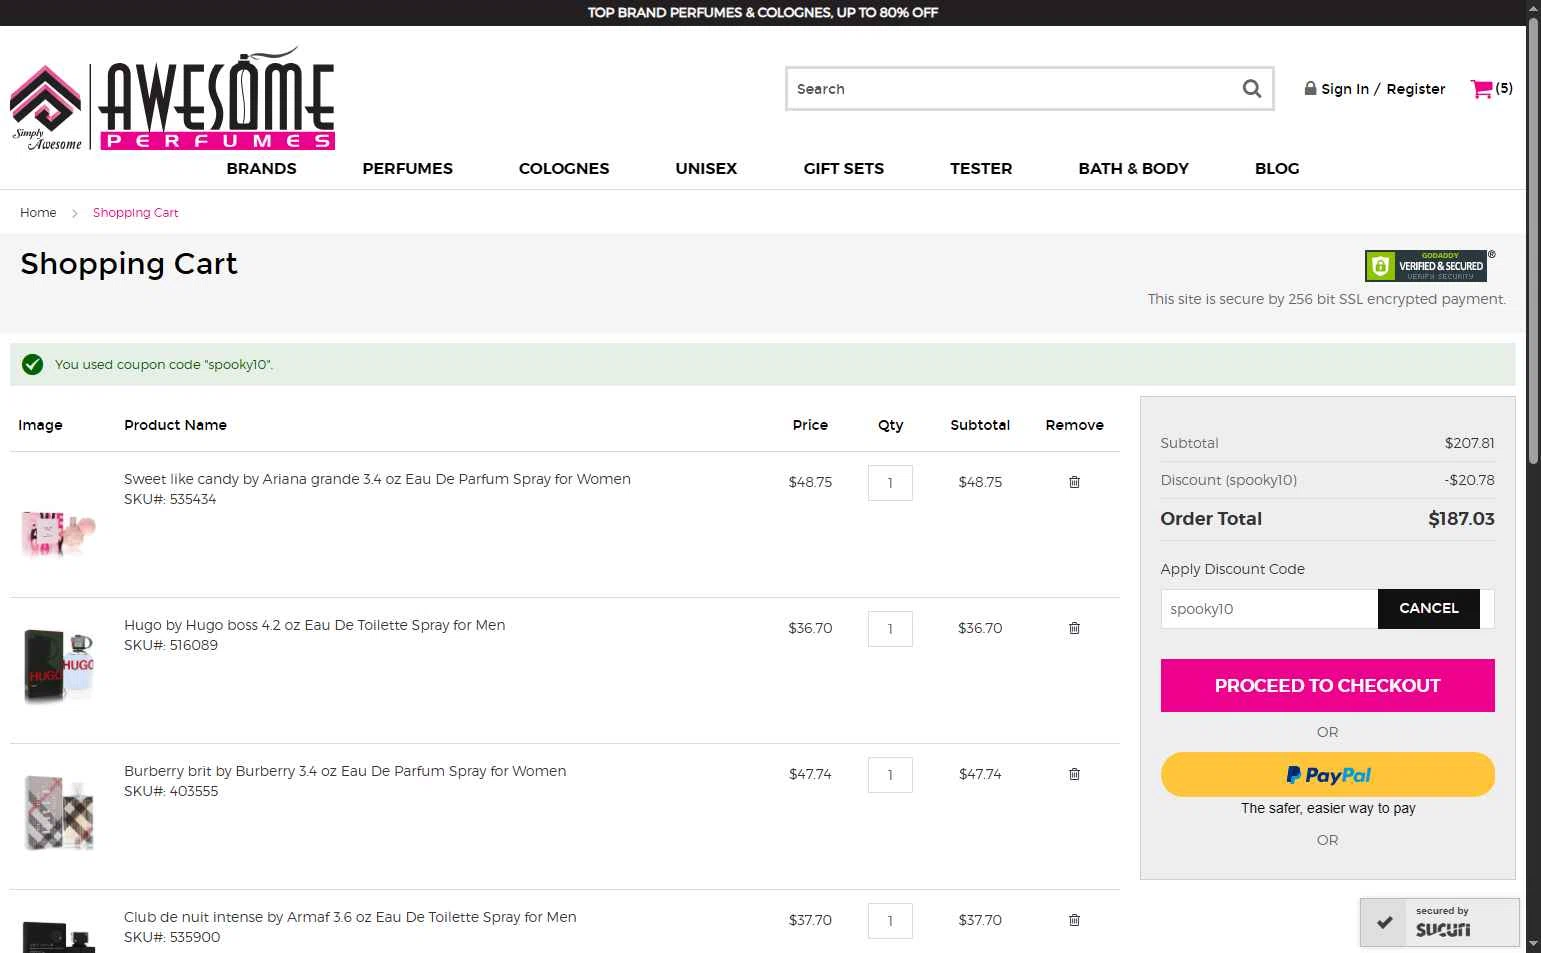The height and width of the screenshot is (953, 1541).
Task: Remove Burberry brit from cart
Action: [1074, 774]
